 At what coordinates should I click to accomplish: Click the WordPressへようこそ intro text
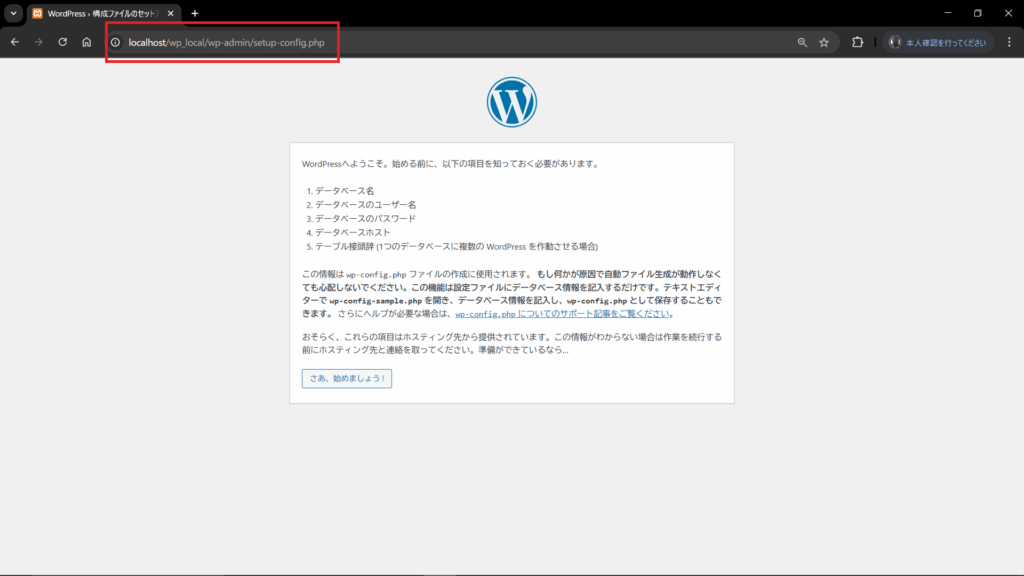[x=451, y=164]
